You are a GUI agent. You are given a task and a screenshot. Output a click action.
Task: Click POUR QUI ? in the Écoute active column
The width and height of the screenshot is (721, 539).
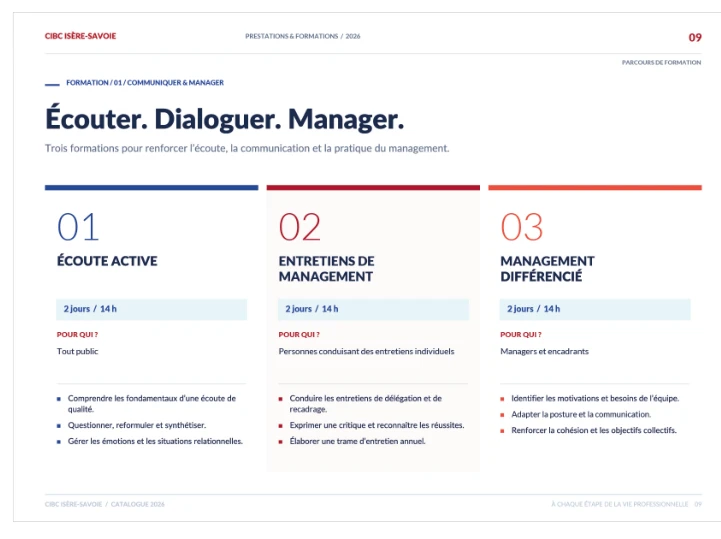(77, 334)
